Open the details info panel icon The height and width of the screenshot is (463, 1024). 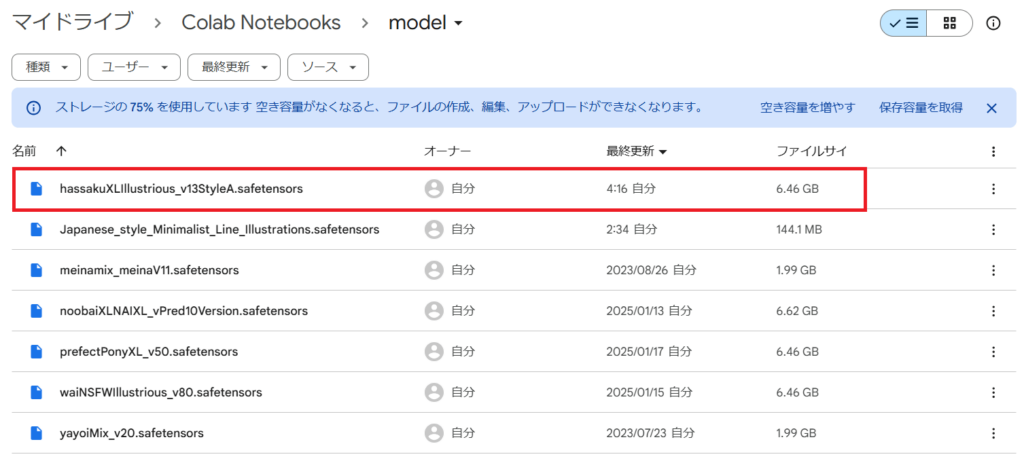click(x=993, y=24)
